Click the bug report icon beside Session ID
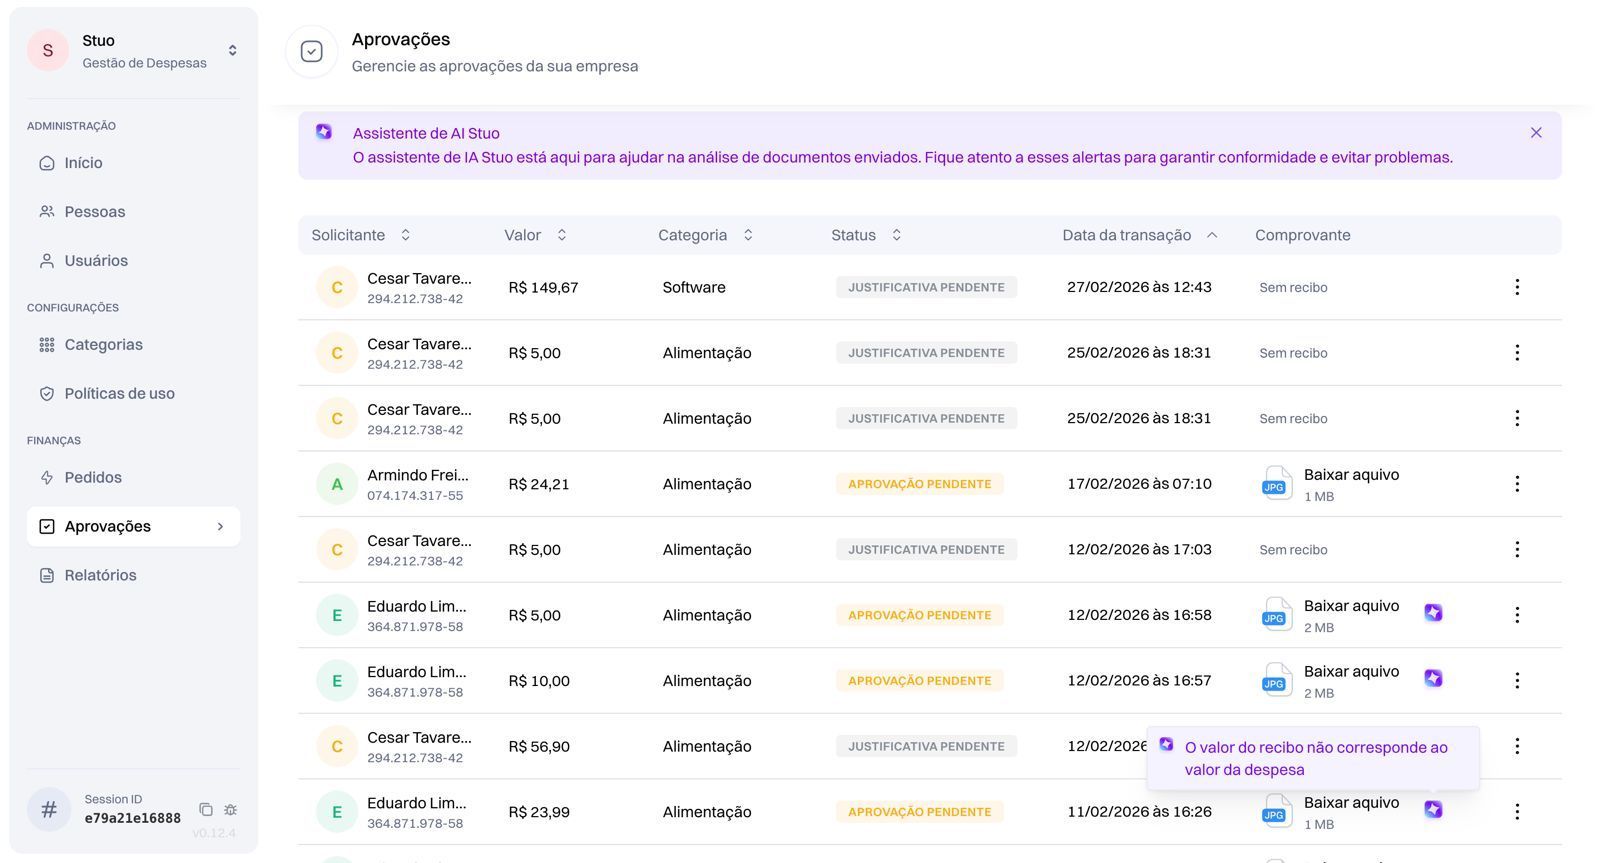Image resolution: width=1600 pixels, height=863 pixels. click(231, 809)
